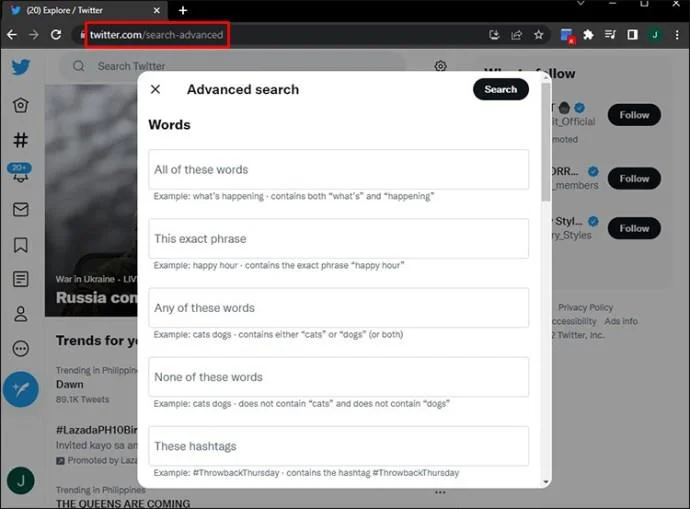
Task: Close the Advanced search dialog
Action: 155,89
